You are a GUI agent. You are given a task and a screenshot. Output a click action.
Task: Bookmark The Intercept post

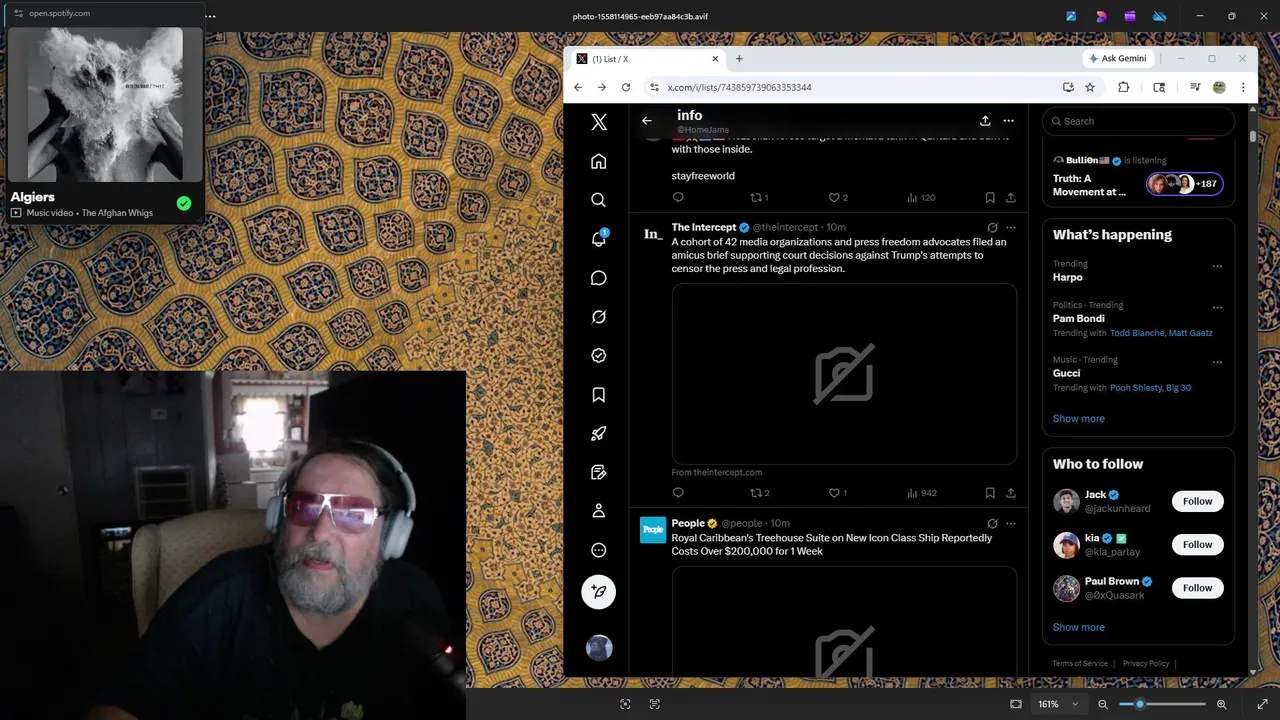(990, 493)
